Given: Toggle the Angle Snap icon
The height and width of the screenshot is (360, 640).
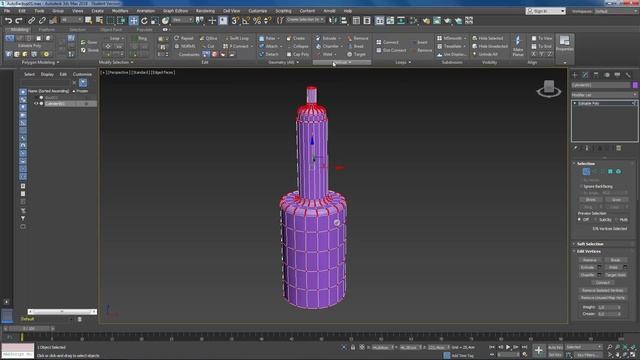Looking at the screenshot, I should tap(246, 20).
